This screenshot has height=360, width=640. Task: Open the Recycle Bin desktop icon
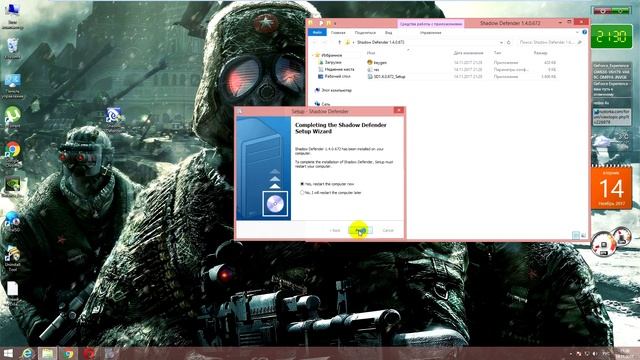click(x=12, y=48)
